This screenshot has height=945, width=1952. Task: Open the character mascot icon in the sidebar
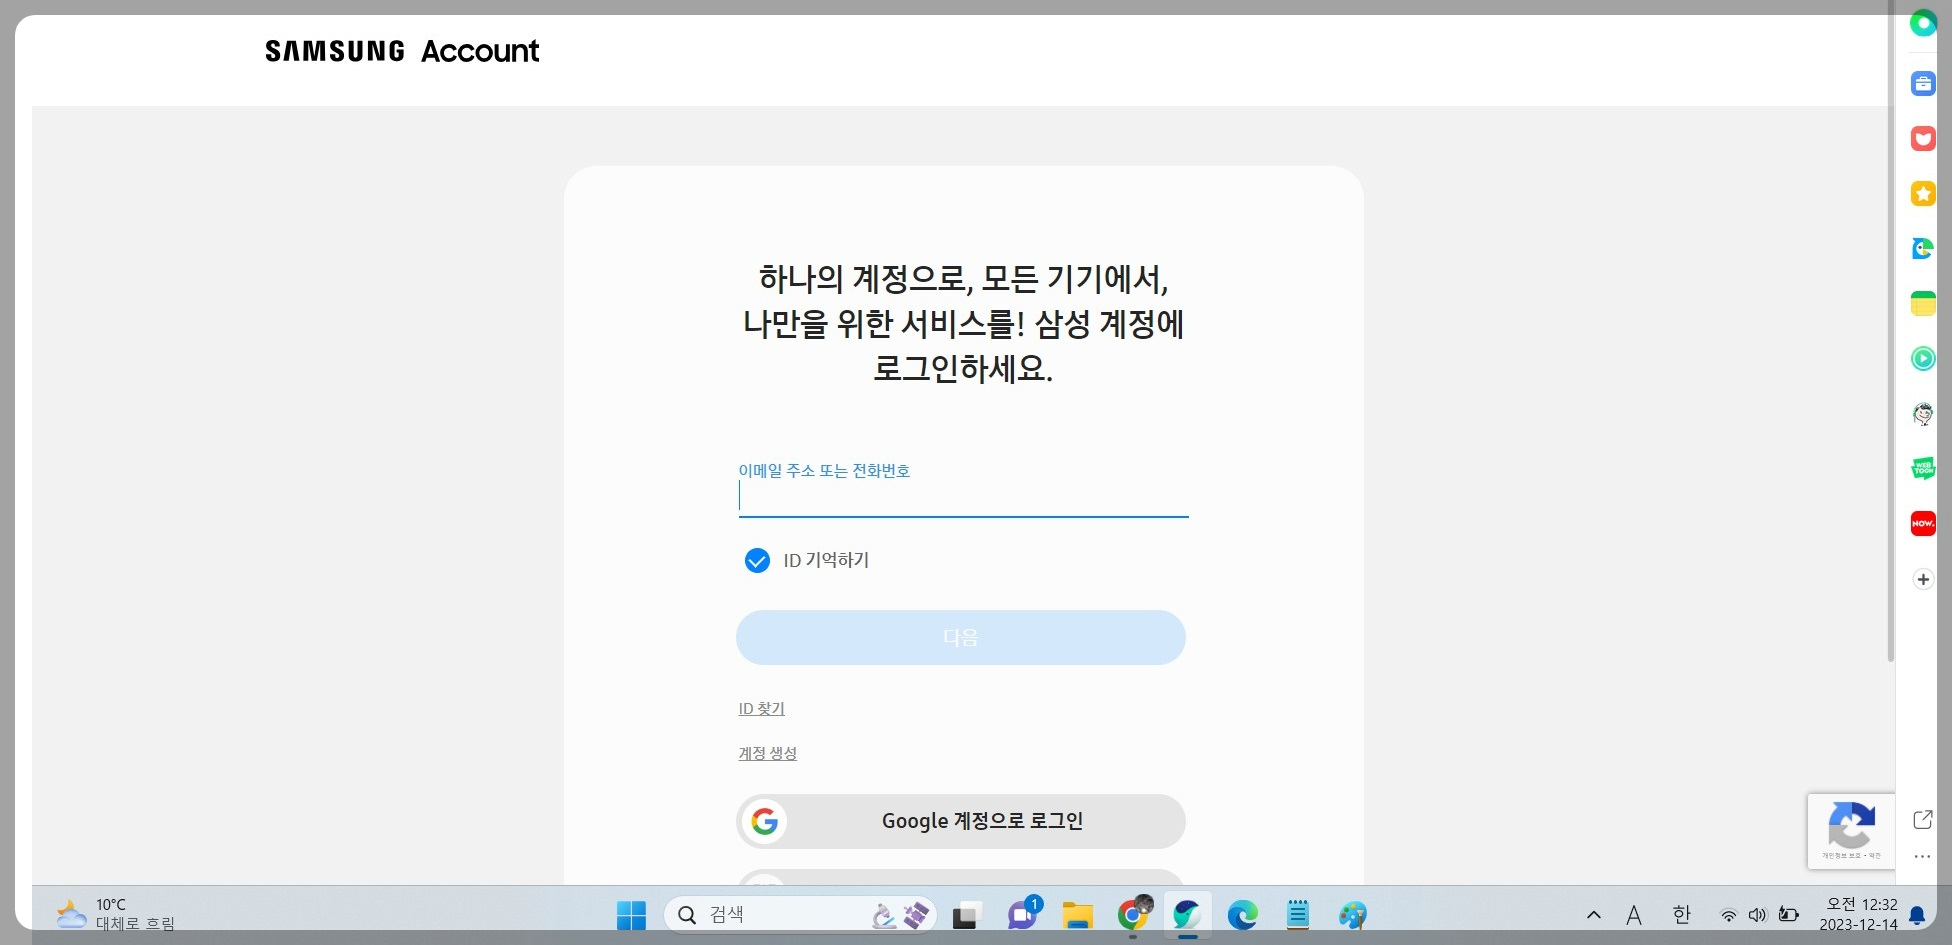(x=1922, y=413)
